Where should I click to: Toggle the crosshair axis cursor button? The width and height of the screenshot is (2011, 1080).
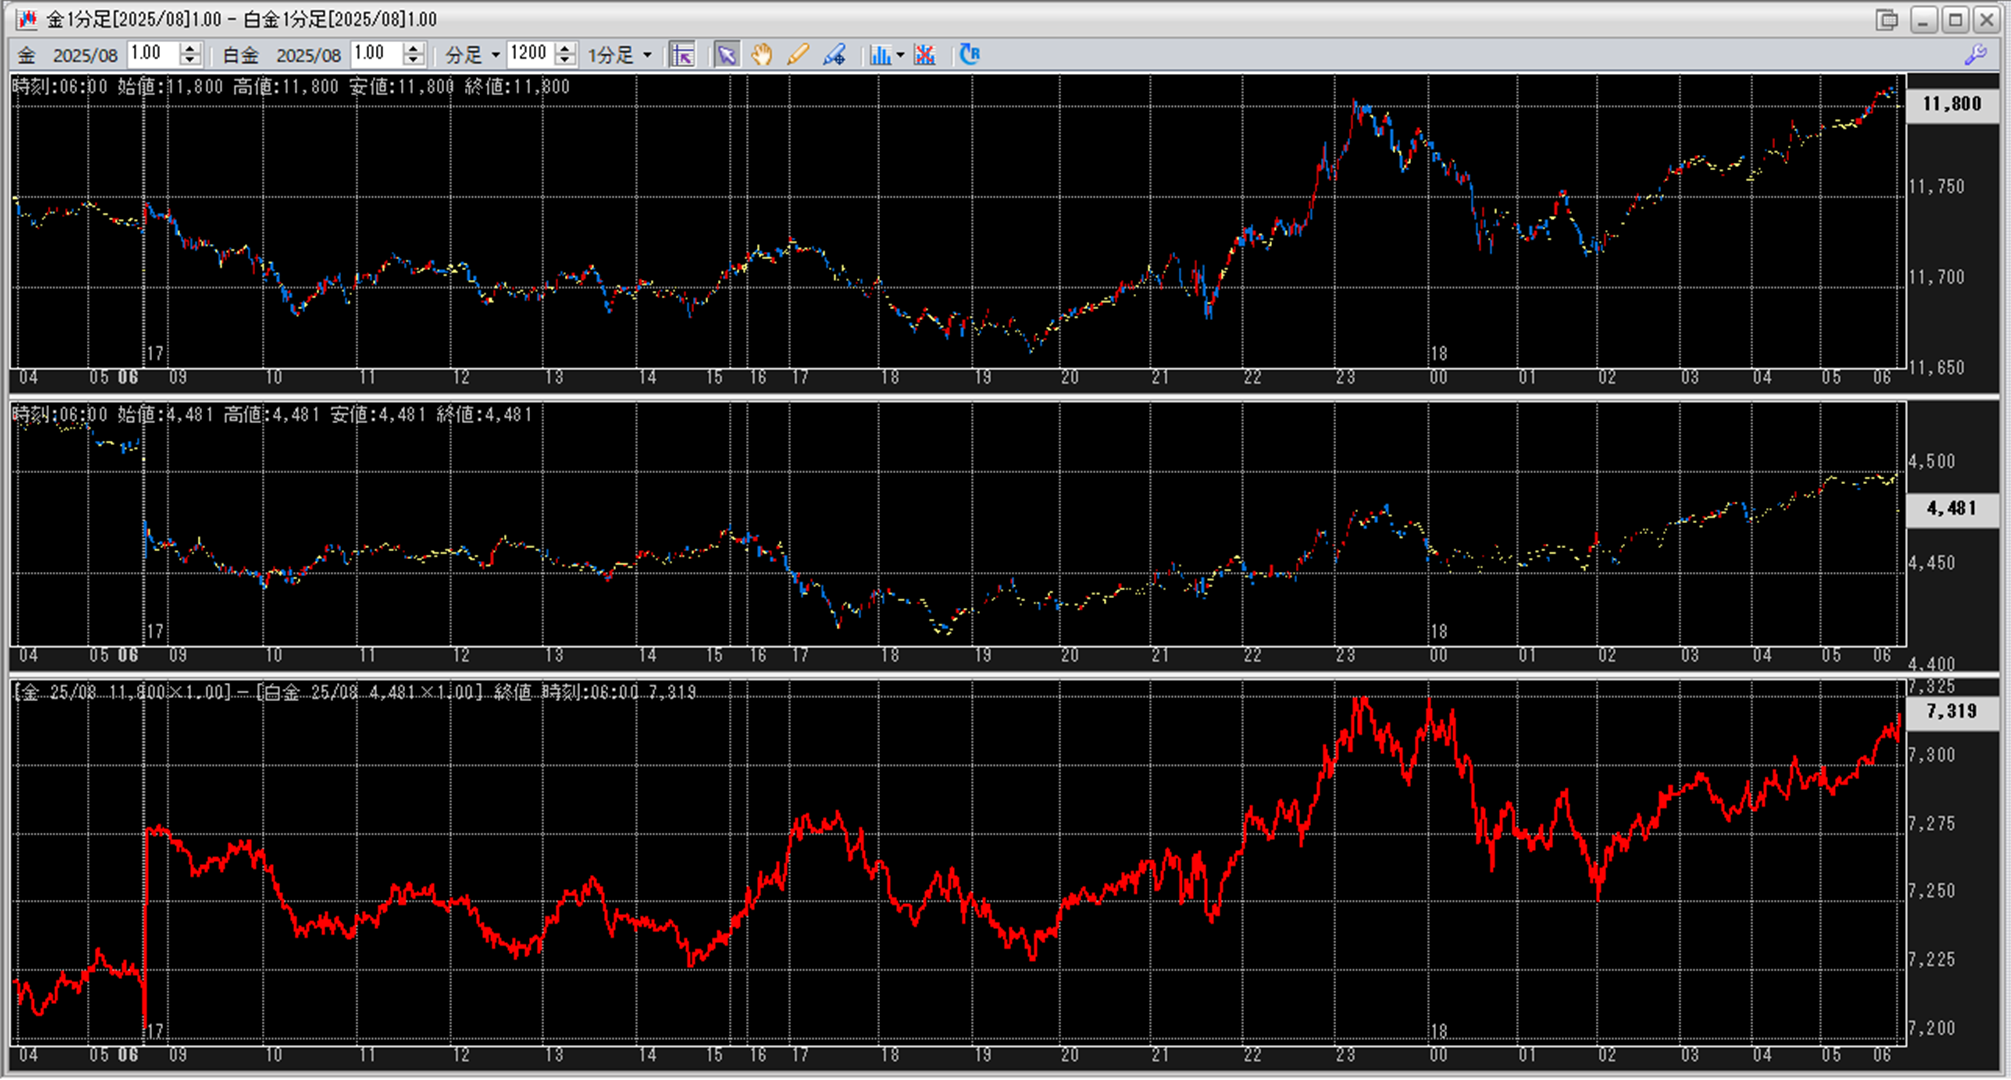tap(682, 55)
